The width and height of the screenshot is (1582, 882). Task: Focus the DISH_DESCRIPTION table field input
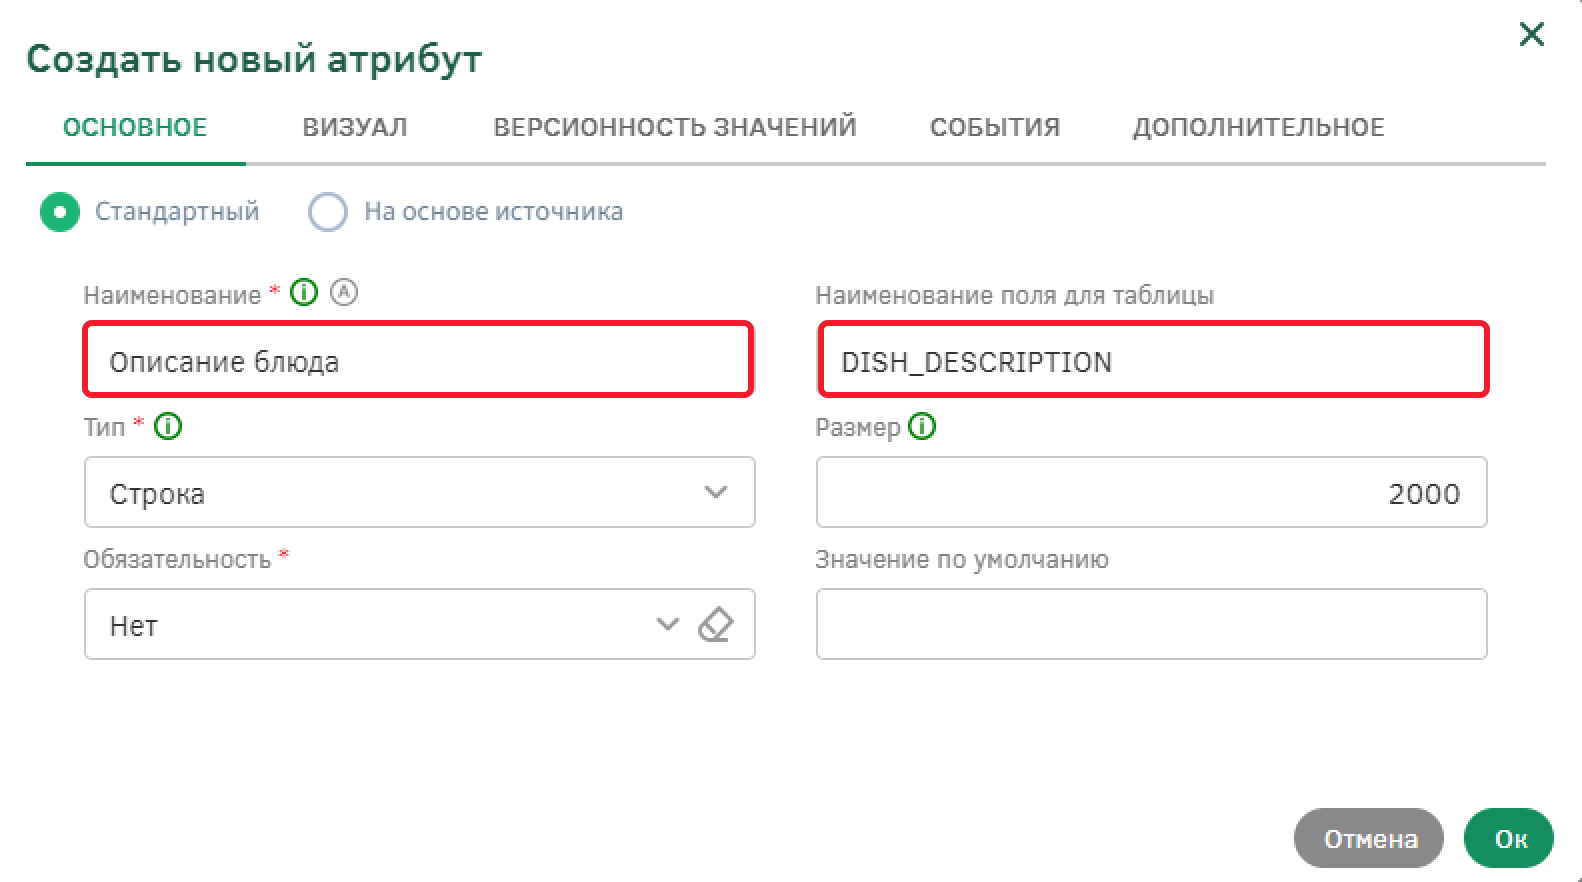click(x=1153, y=361)
